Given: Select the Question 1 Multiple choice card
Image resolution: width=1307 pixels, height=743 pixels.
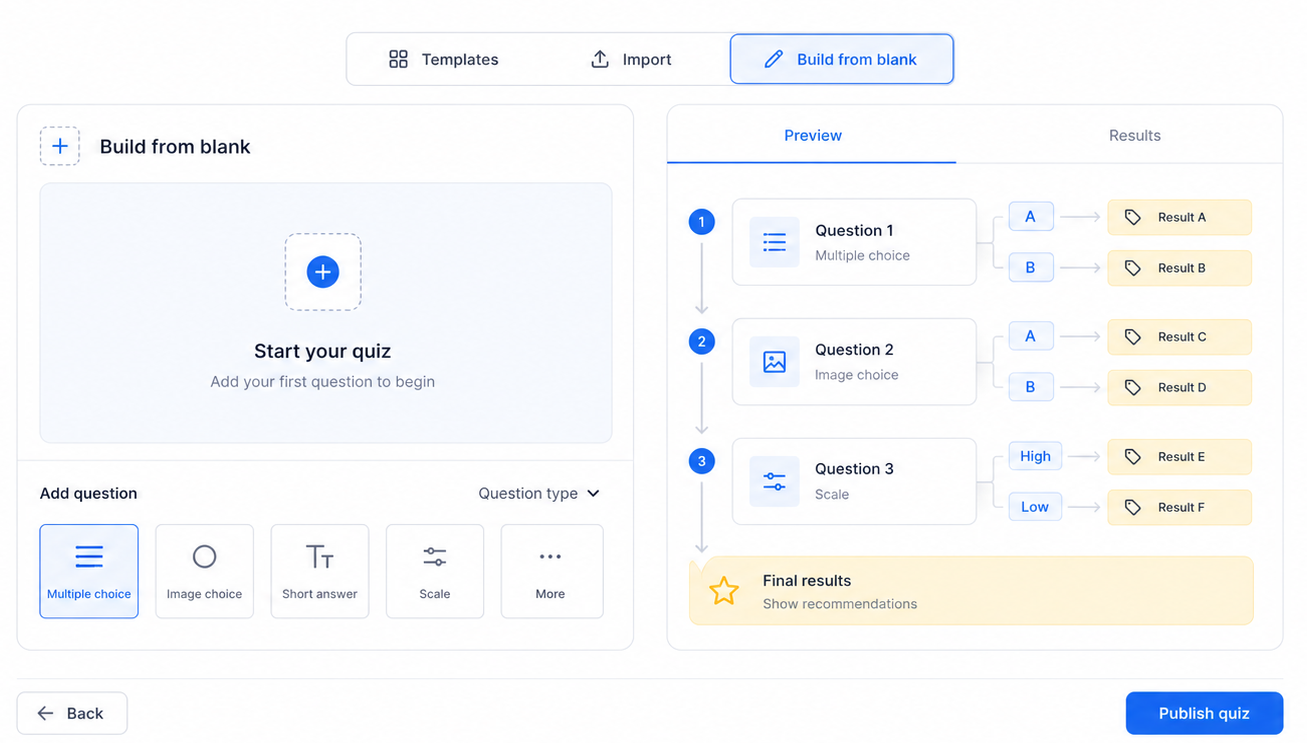Looking at the screenshot, I should click(854, 242).
